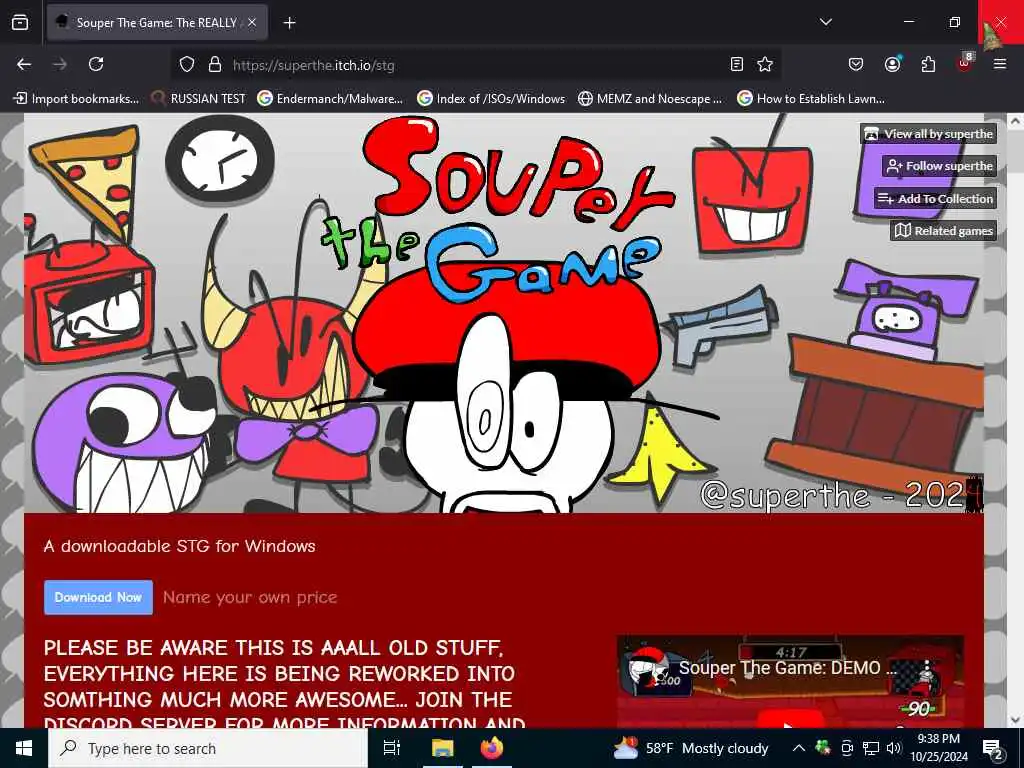1024x768 pixels.
Task: Open Related games button
Action: [x=944, y=231]
